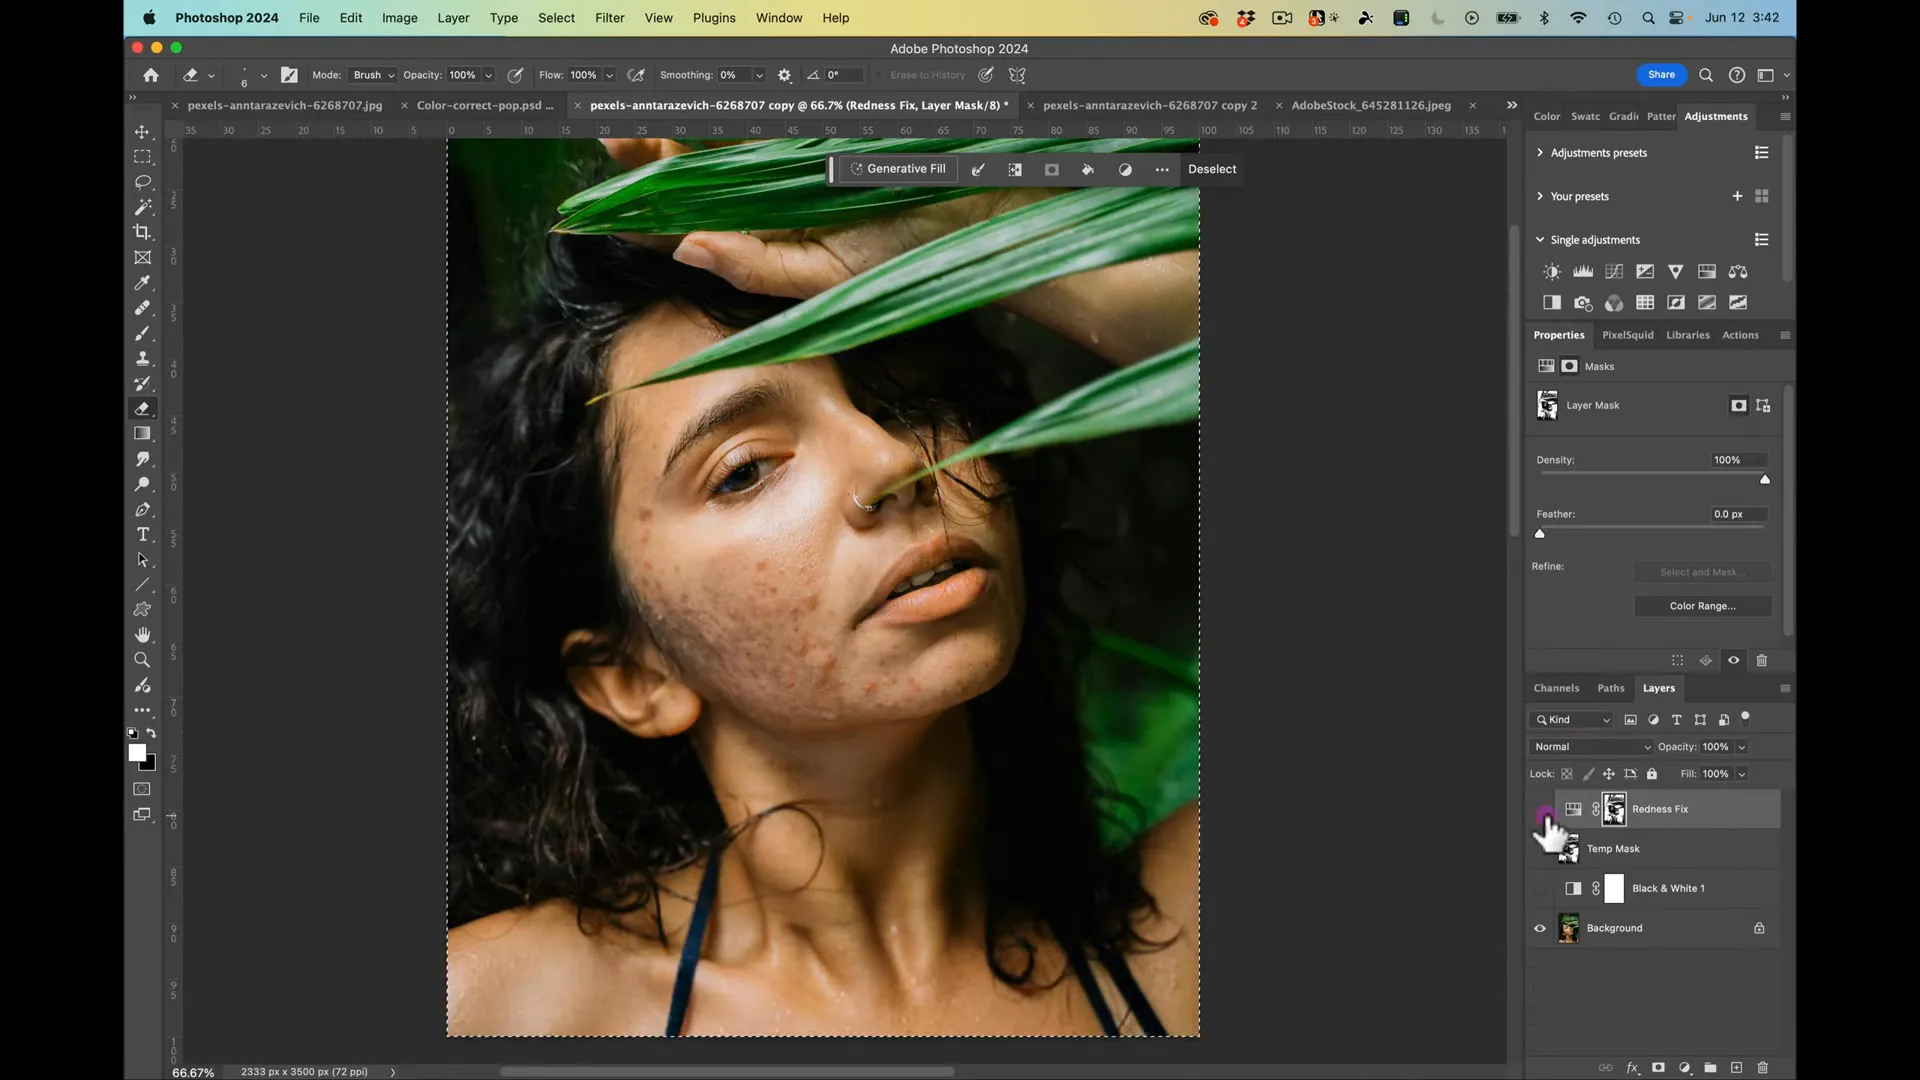1920x1080 pixels.
Task: Toggle layer filtering switch on
Action: coord(1746,717)
